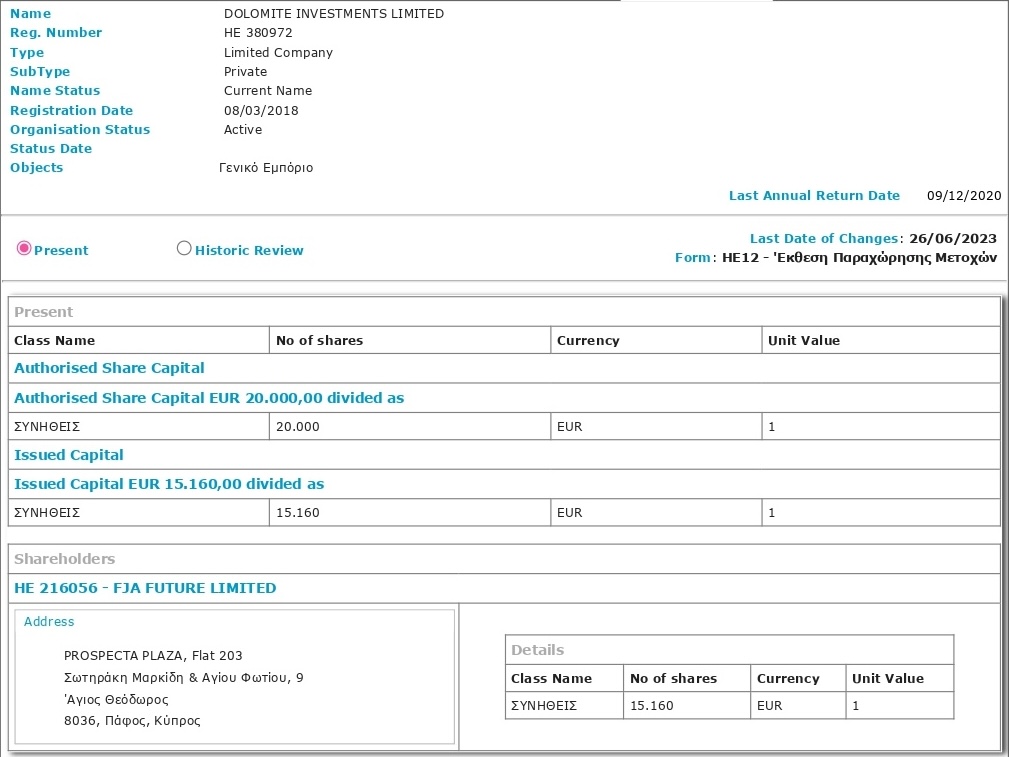
Task: Click 'Authorised Share Capital EUR 20.000,00 divided as'
Action: point(209,398)
